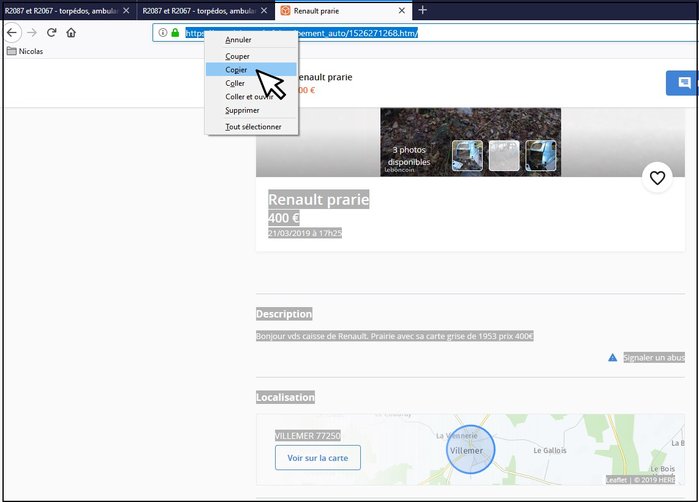Click the date 21/03/2019 à 17h25
Image resolution: width=699 pixels, height=502 pixels.
coord(305,233)
